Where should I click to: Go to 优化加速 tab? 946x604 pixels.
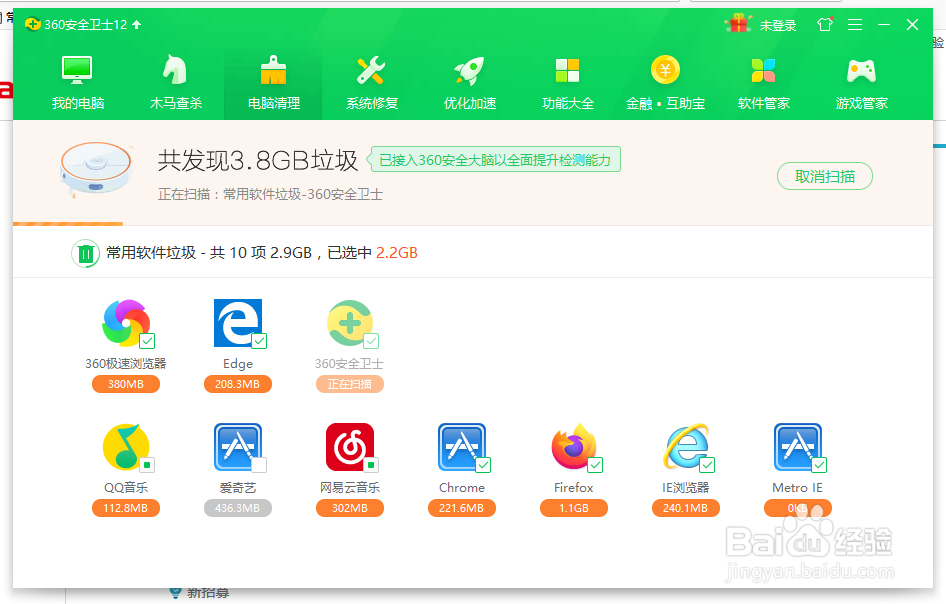[x=470, y=82]
